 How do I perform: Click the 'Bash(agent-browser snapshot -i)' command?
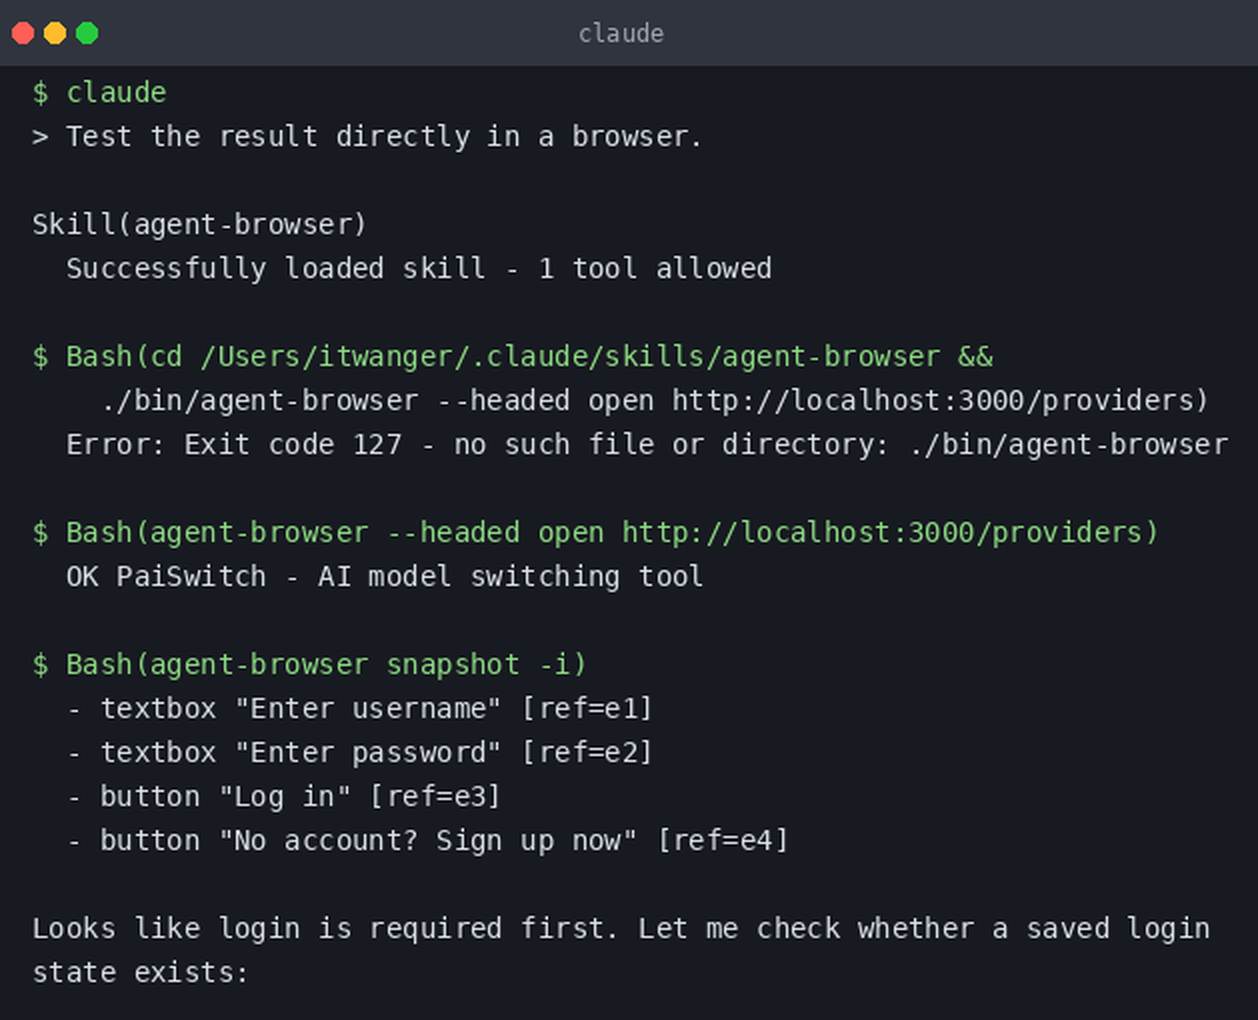(x=310, y=664)
